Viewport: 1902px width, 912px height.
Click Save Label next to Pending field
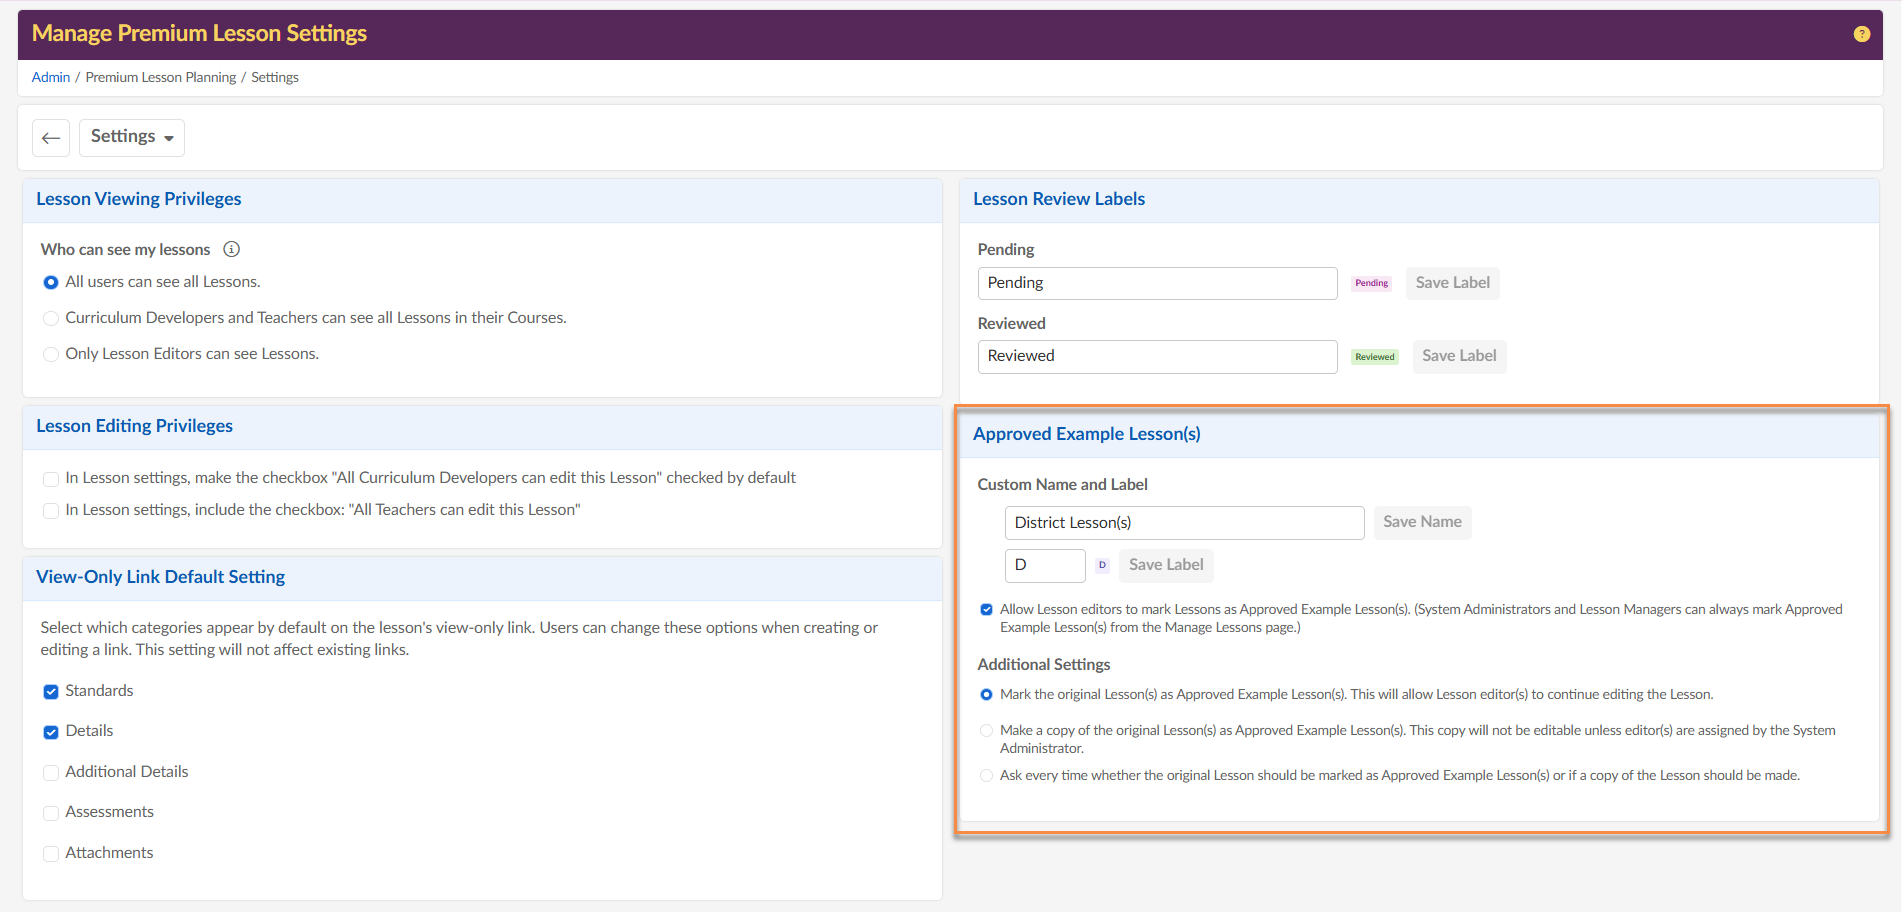coord(1452,283)
